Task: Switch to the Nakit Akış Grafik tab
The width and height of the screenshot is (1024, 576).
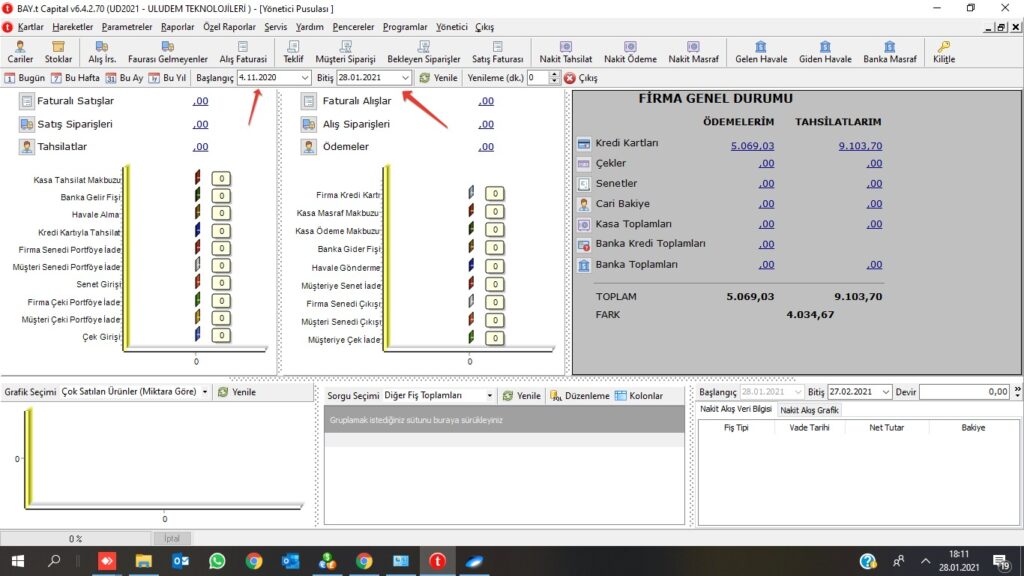Action: pyautogui.click(x=809, y=410)
